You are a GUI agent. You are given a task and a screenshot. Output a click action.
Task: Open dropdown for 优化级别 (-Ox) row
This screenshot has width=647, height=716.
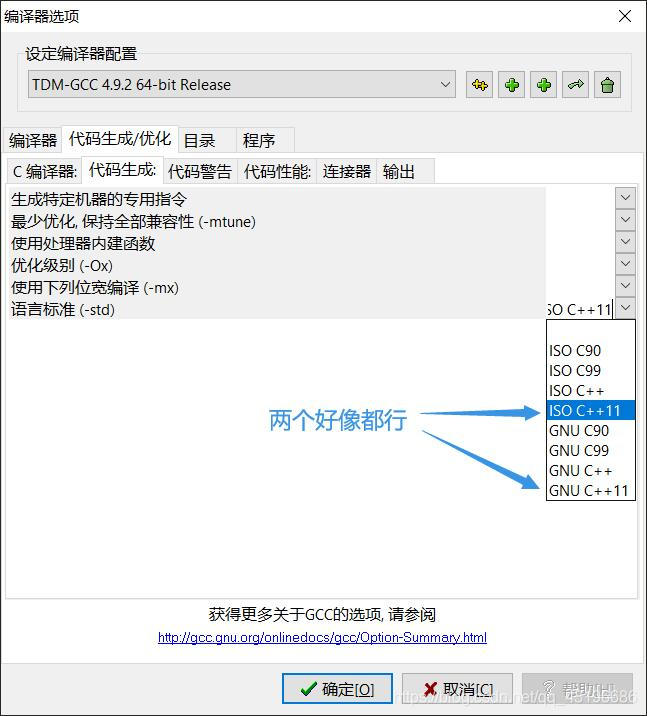(625, 264)
